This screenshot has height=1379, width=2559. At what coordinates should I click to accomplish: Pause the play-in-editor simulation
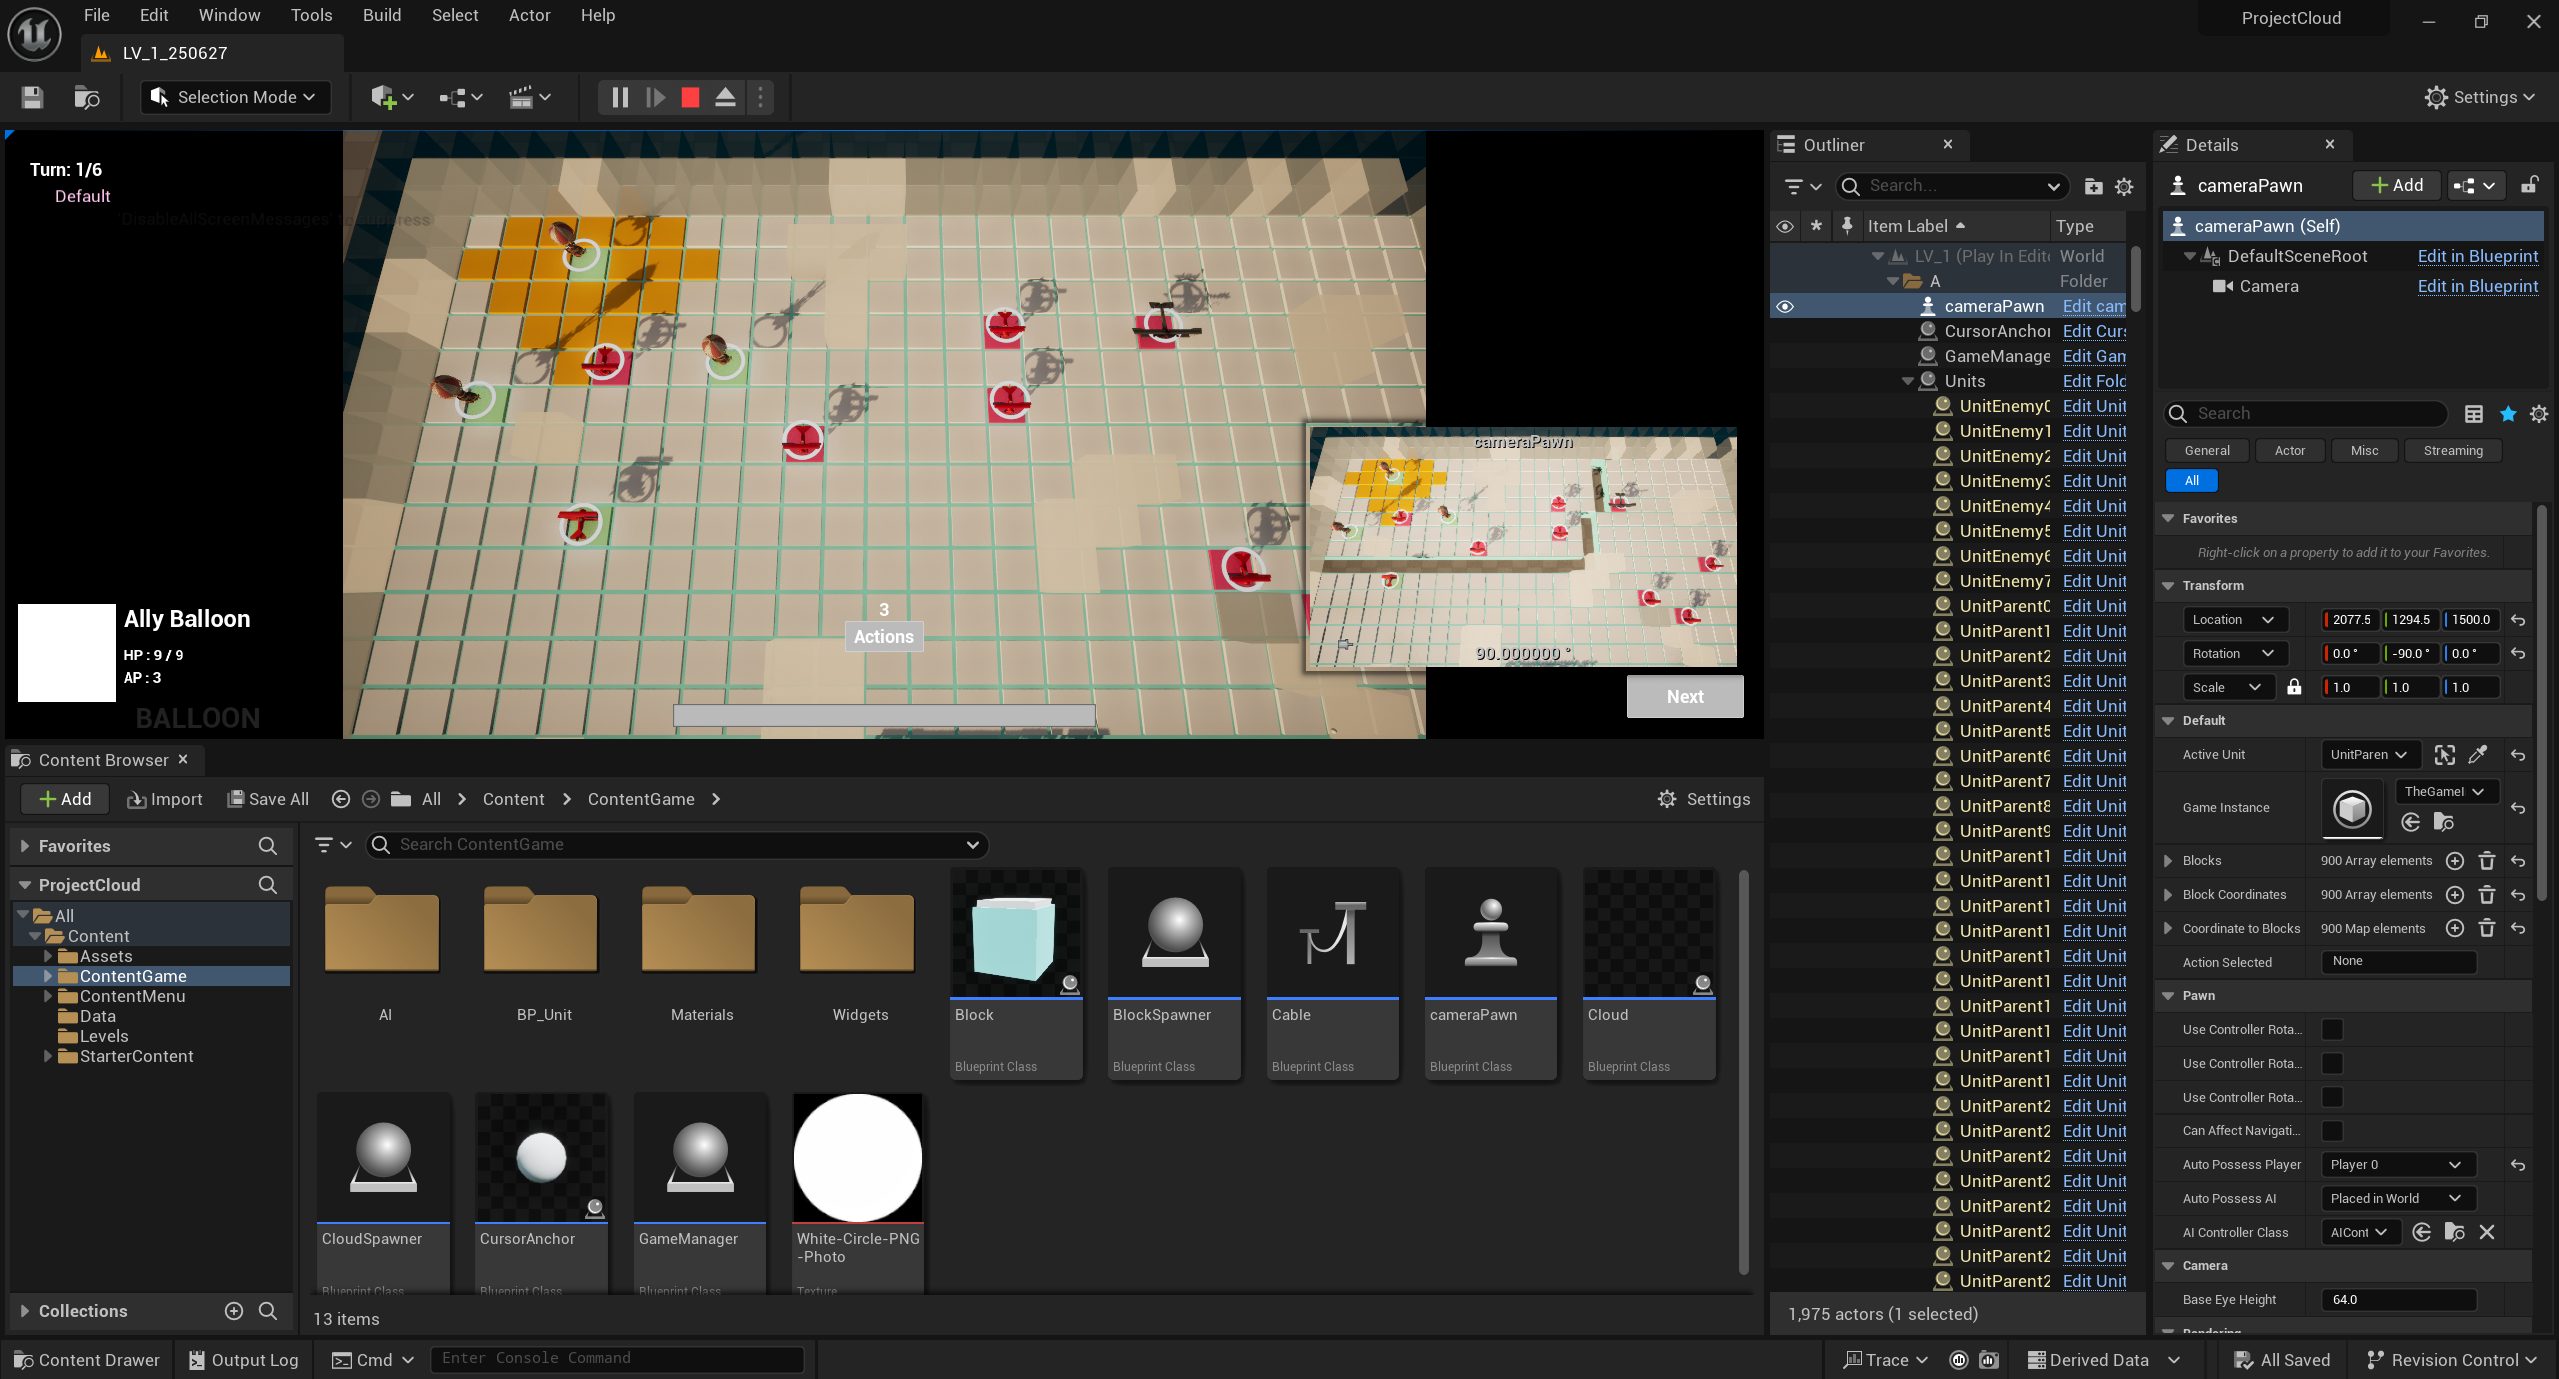620,97
